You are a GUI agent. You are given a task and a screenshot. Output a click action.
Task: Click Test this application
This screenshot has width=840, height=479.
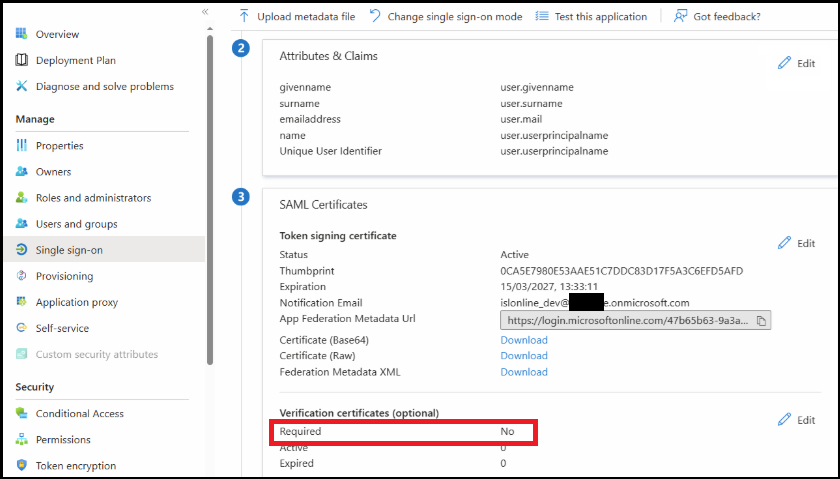click(x=601, y=17)
